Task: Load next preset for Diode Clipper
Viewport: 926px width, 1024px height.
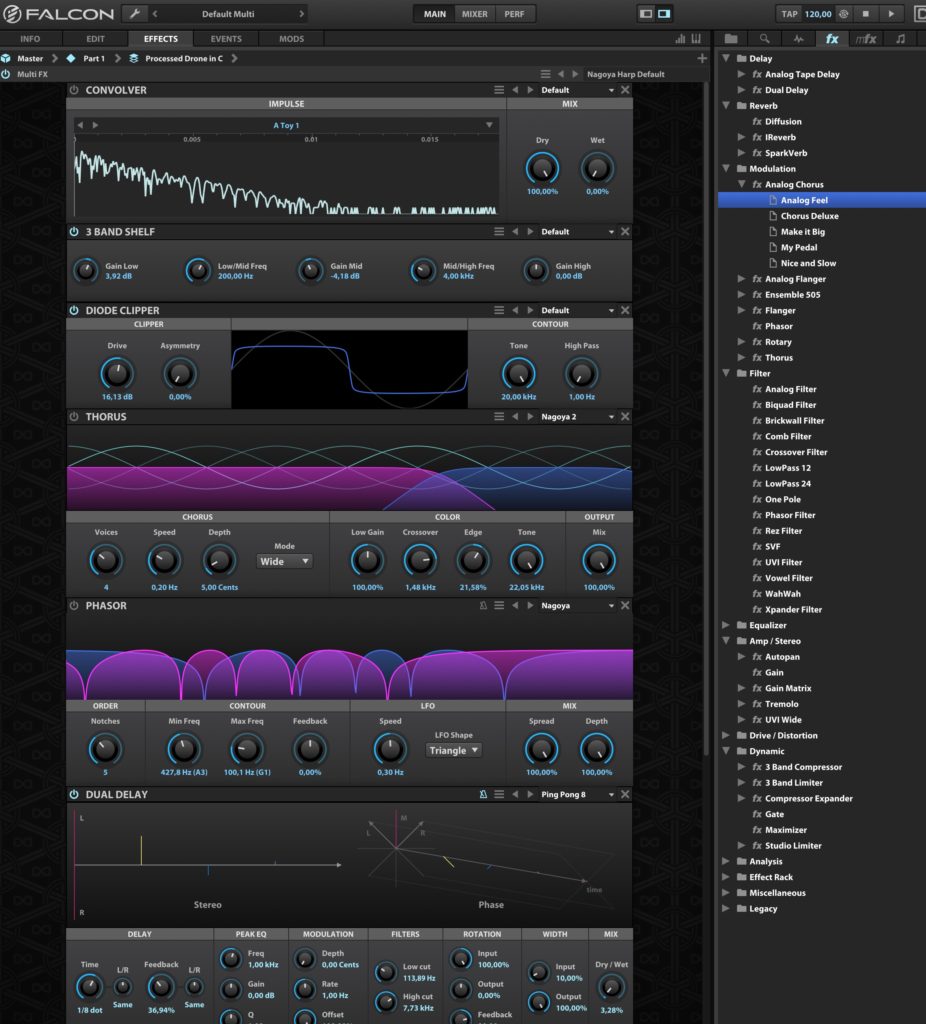Action: [x=530, y=310]
